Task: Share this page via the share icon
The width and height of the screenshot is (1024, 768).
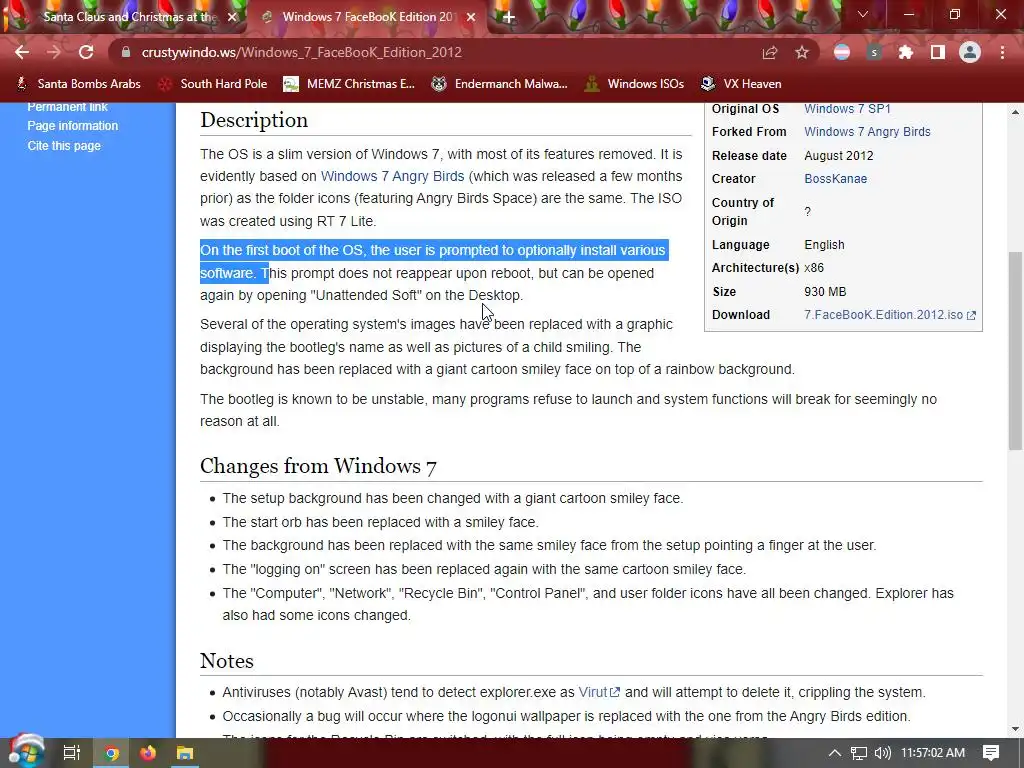Action: click(770, 52)
